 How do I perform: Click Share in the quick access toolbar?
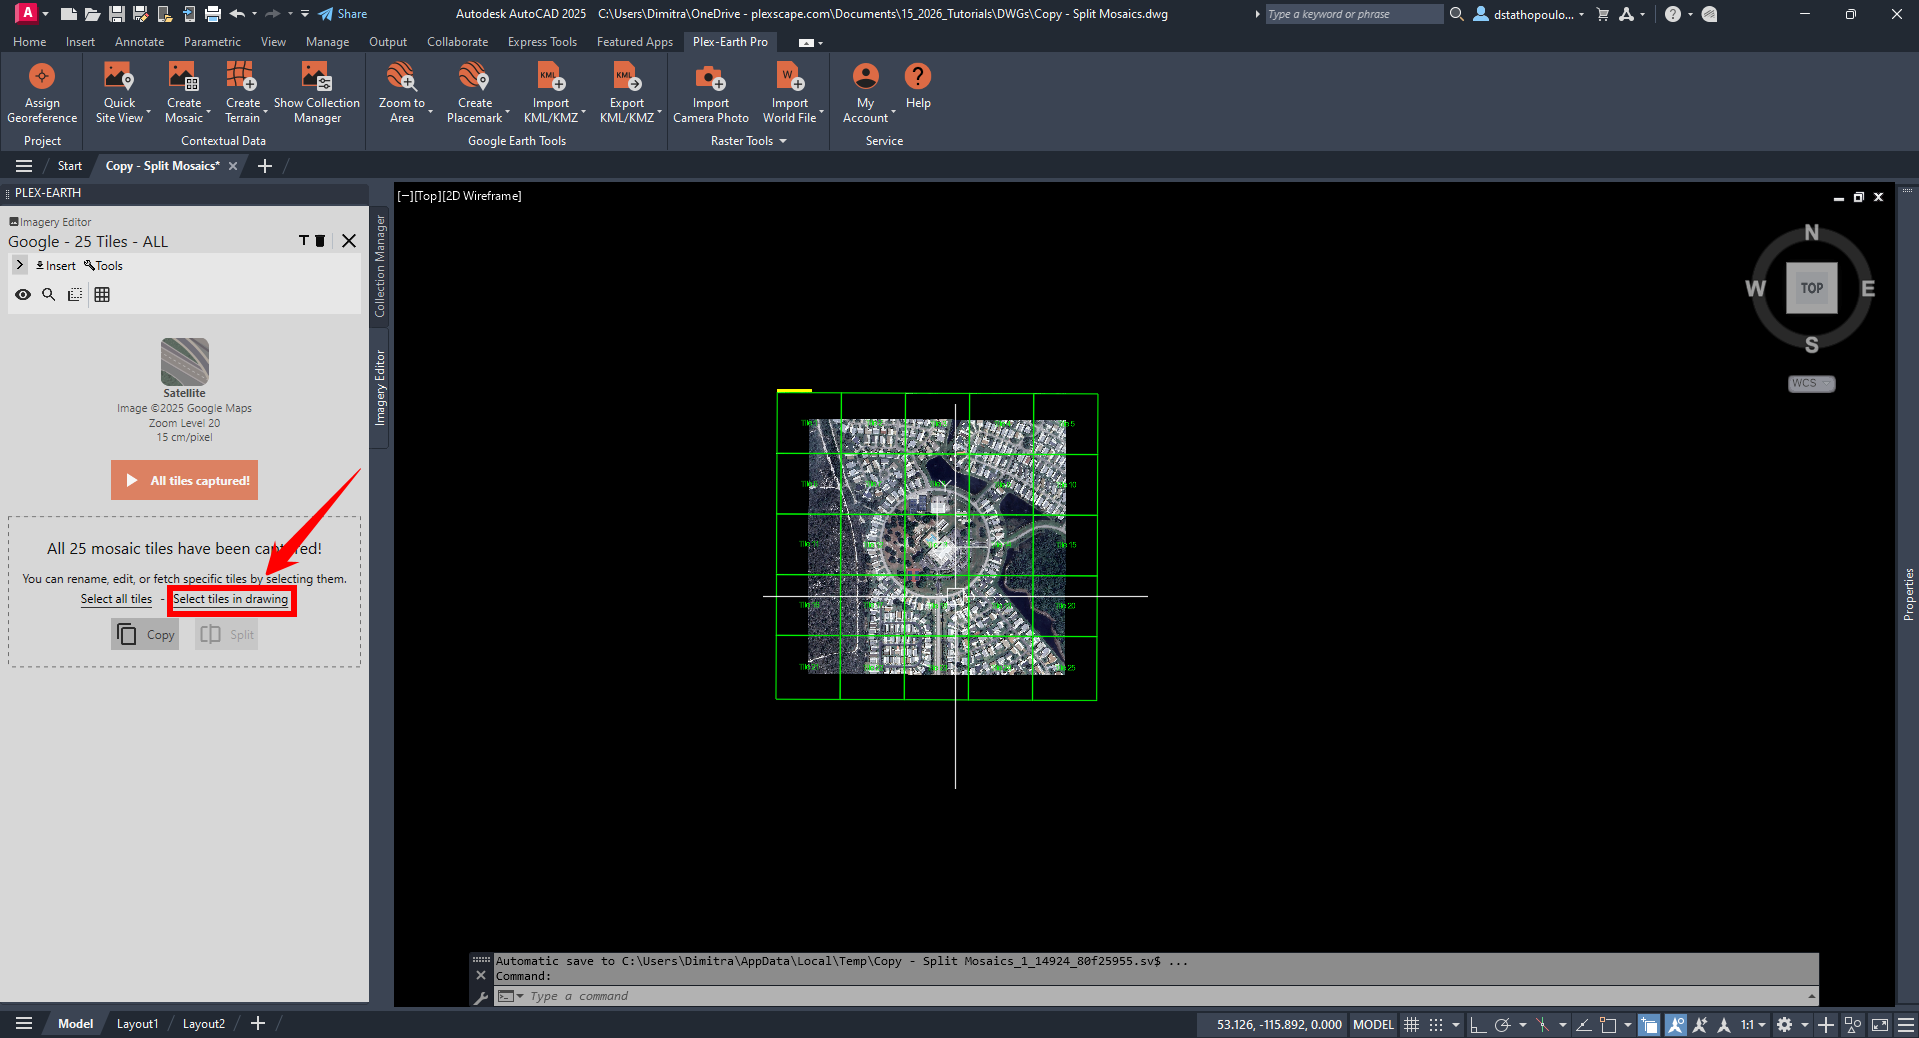coord(343,14)
